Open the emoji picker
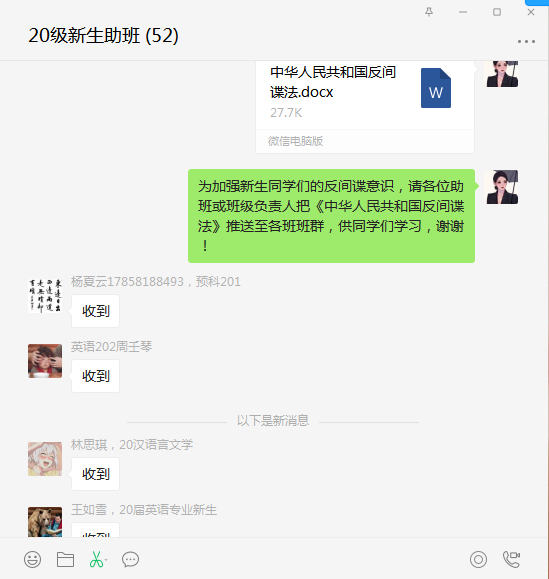The width and height of the screenshot is (549, 579). 32,559
